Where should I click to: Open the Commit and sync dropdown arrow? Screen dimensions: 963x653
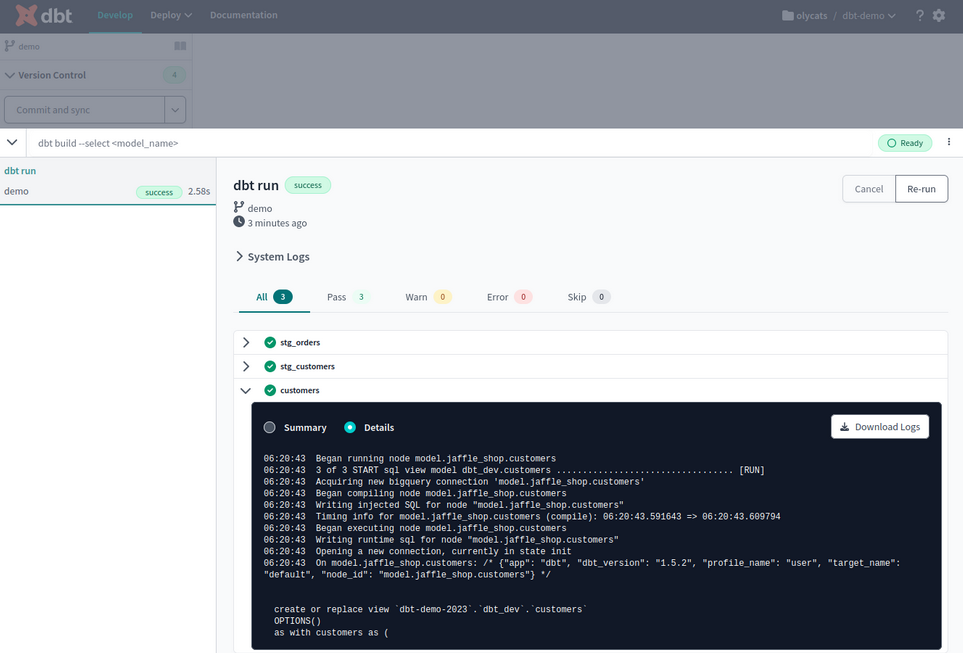(175, 110)
